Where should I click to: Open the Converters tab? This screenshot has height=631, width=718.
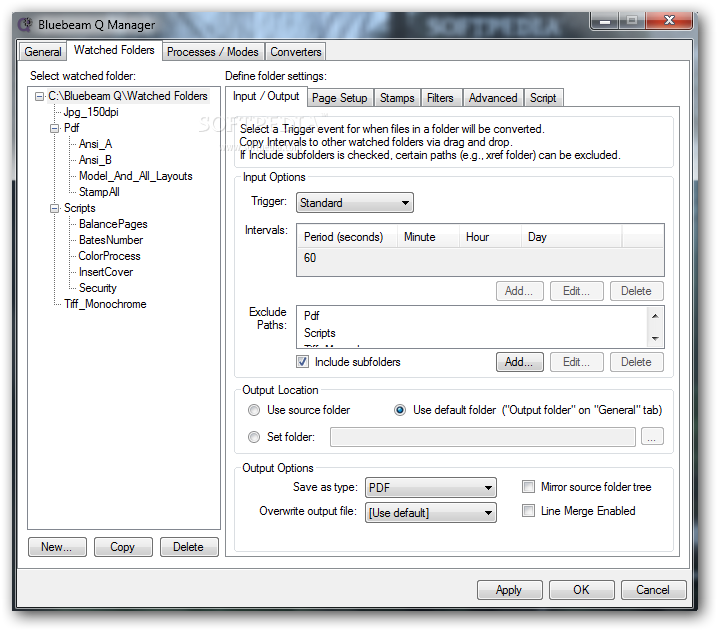coord(295,52)
